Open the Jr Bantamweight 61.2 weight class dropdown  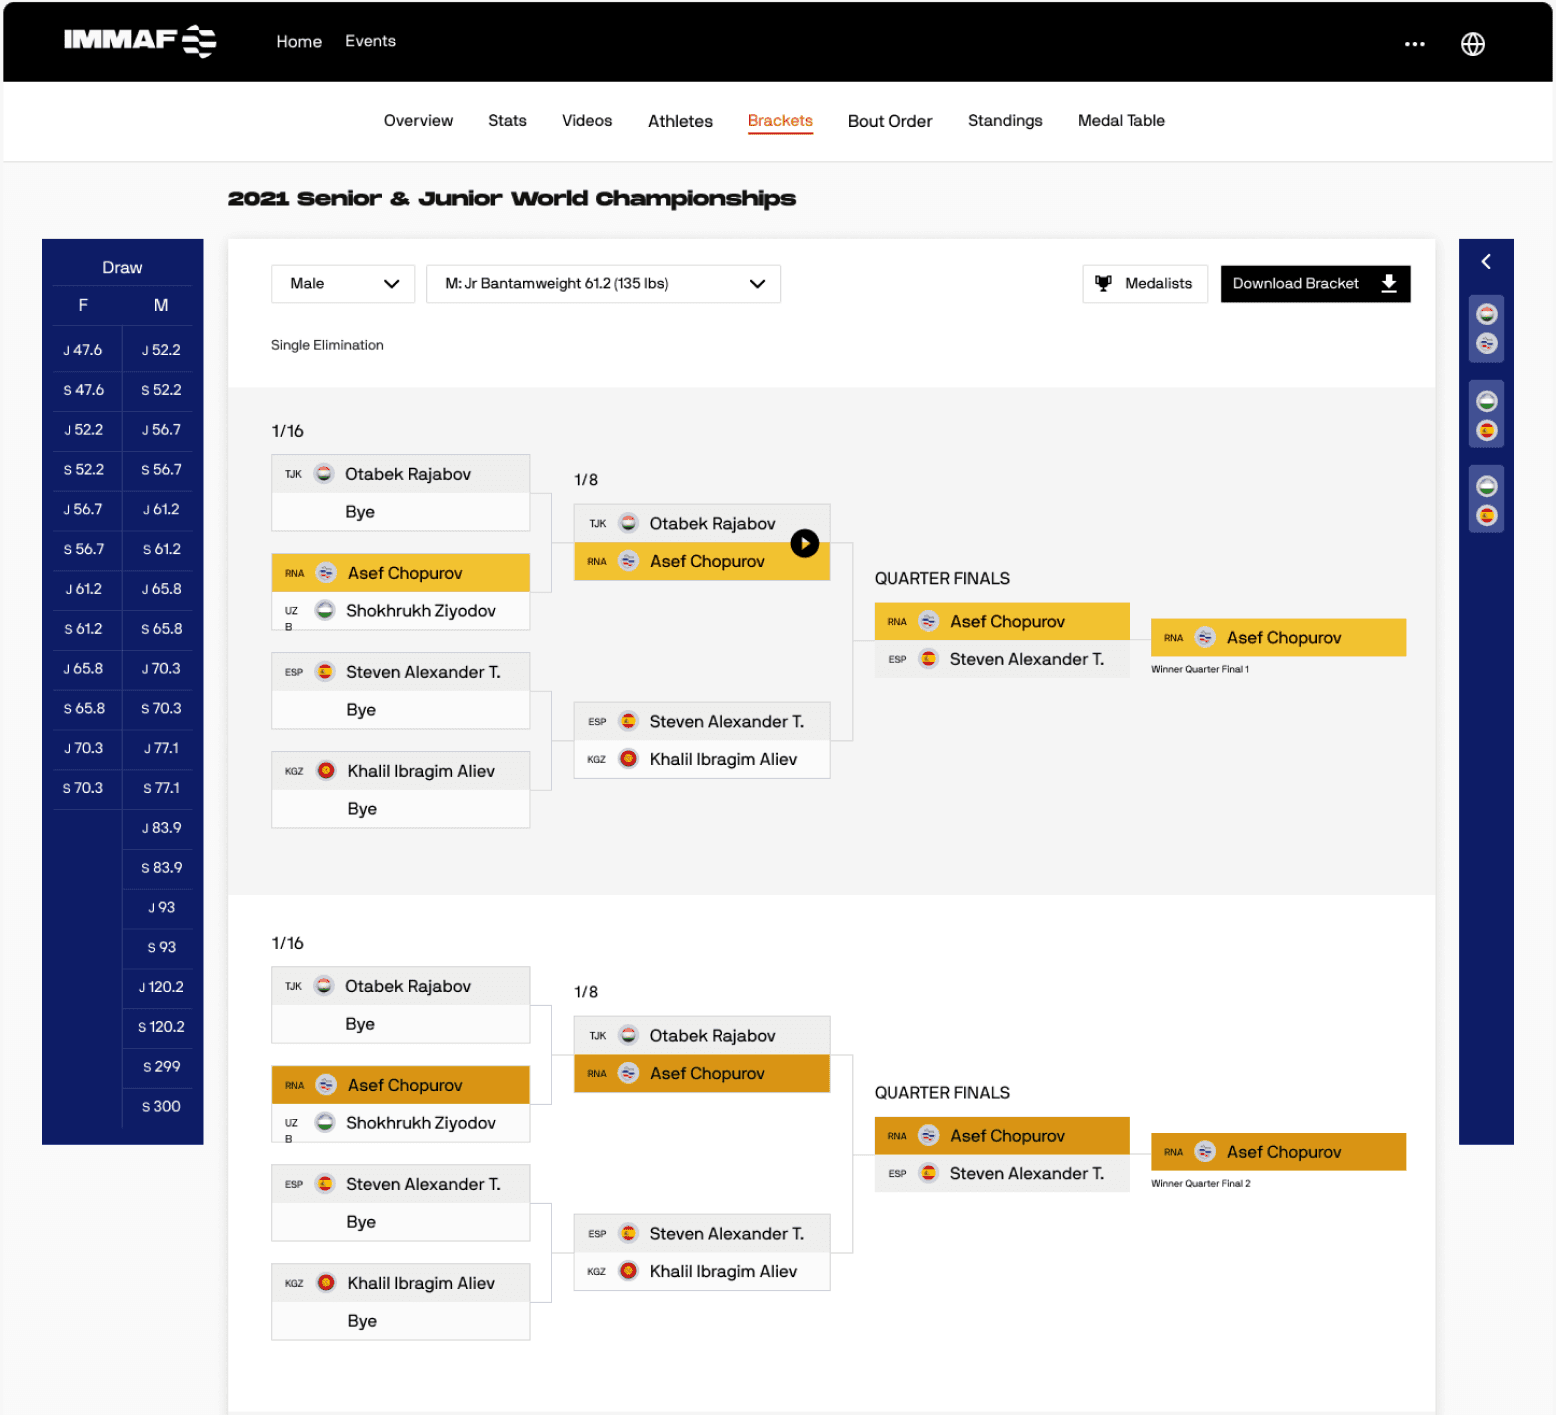pyautogui.click(x=603, y=284)
